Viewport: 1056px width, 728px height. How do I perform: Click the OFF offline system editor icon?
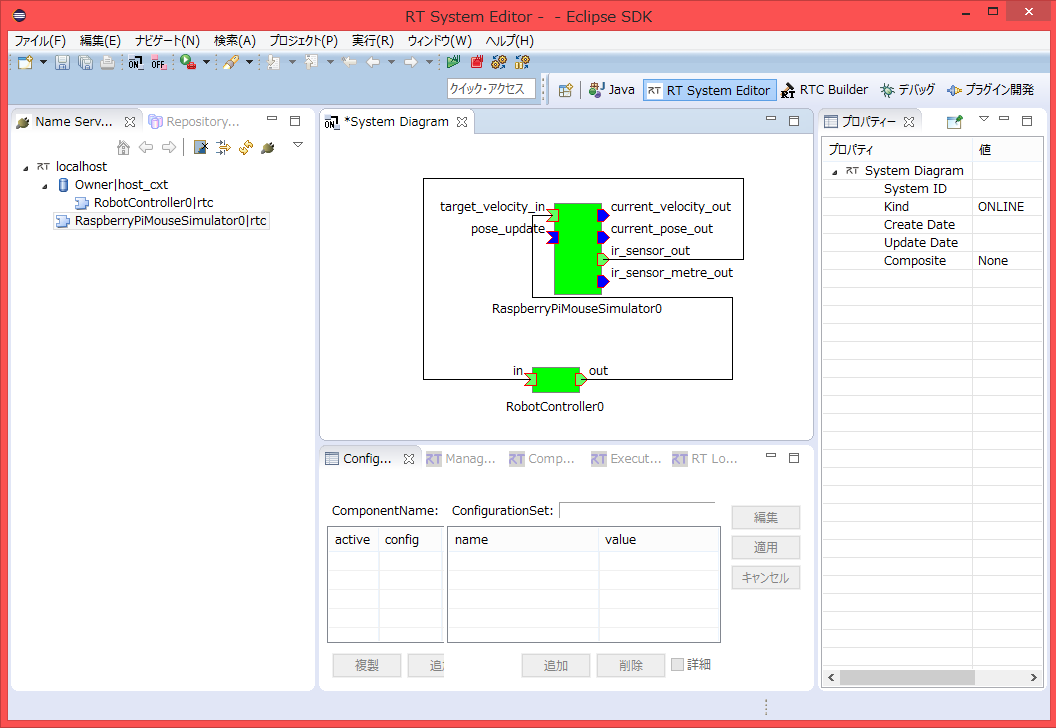[x=159, y=63]
